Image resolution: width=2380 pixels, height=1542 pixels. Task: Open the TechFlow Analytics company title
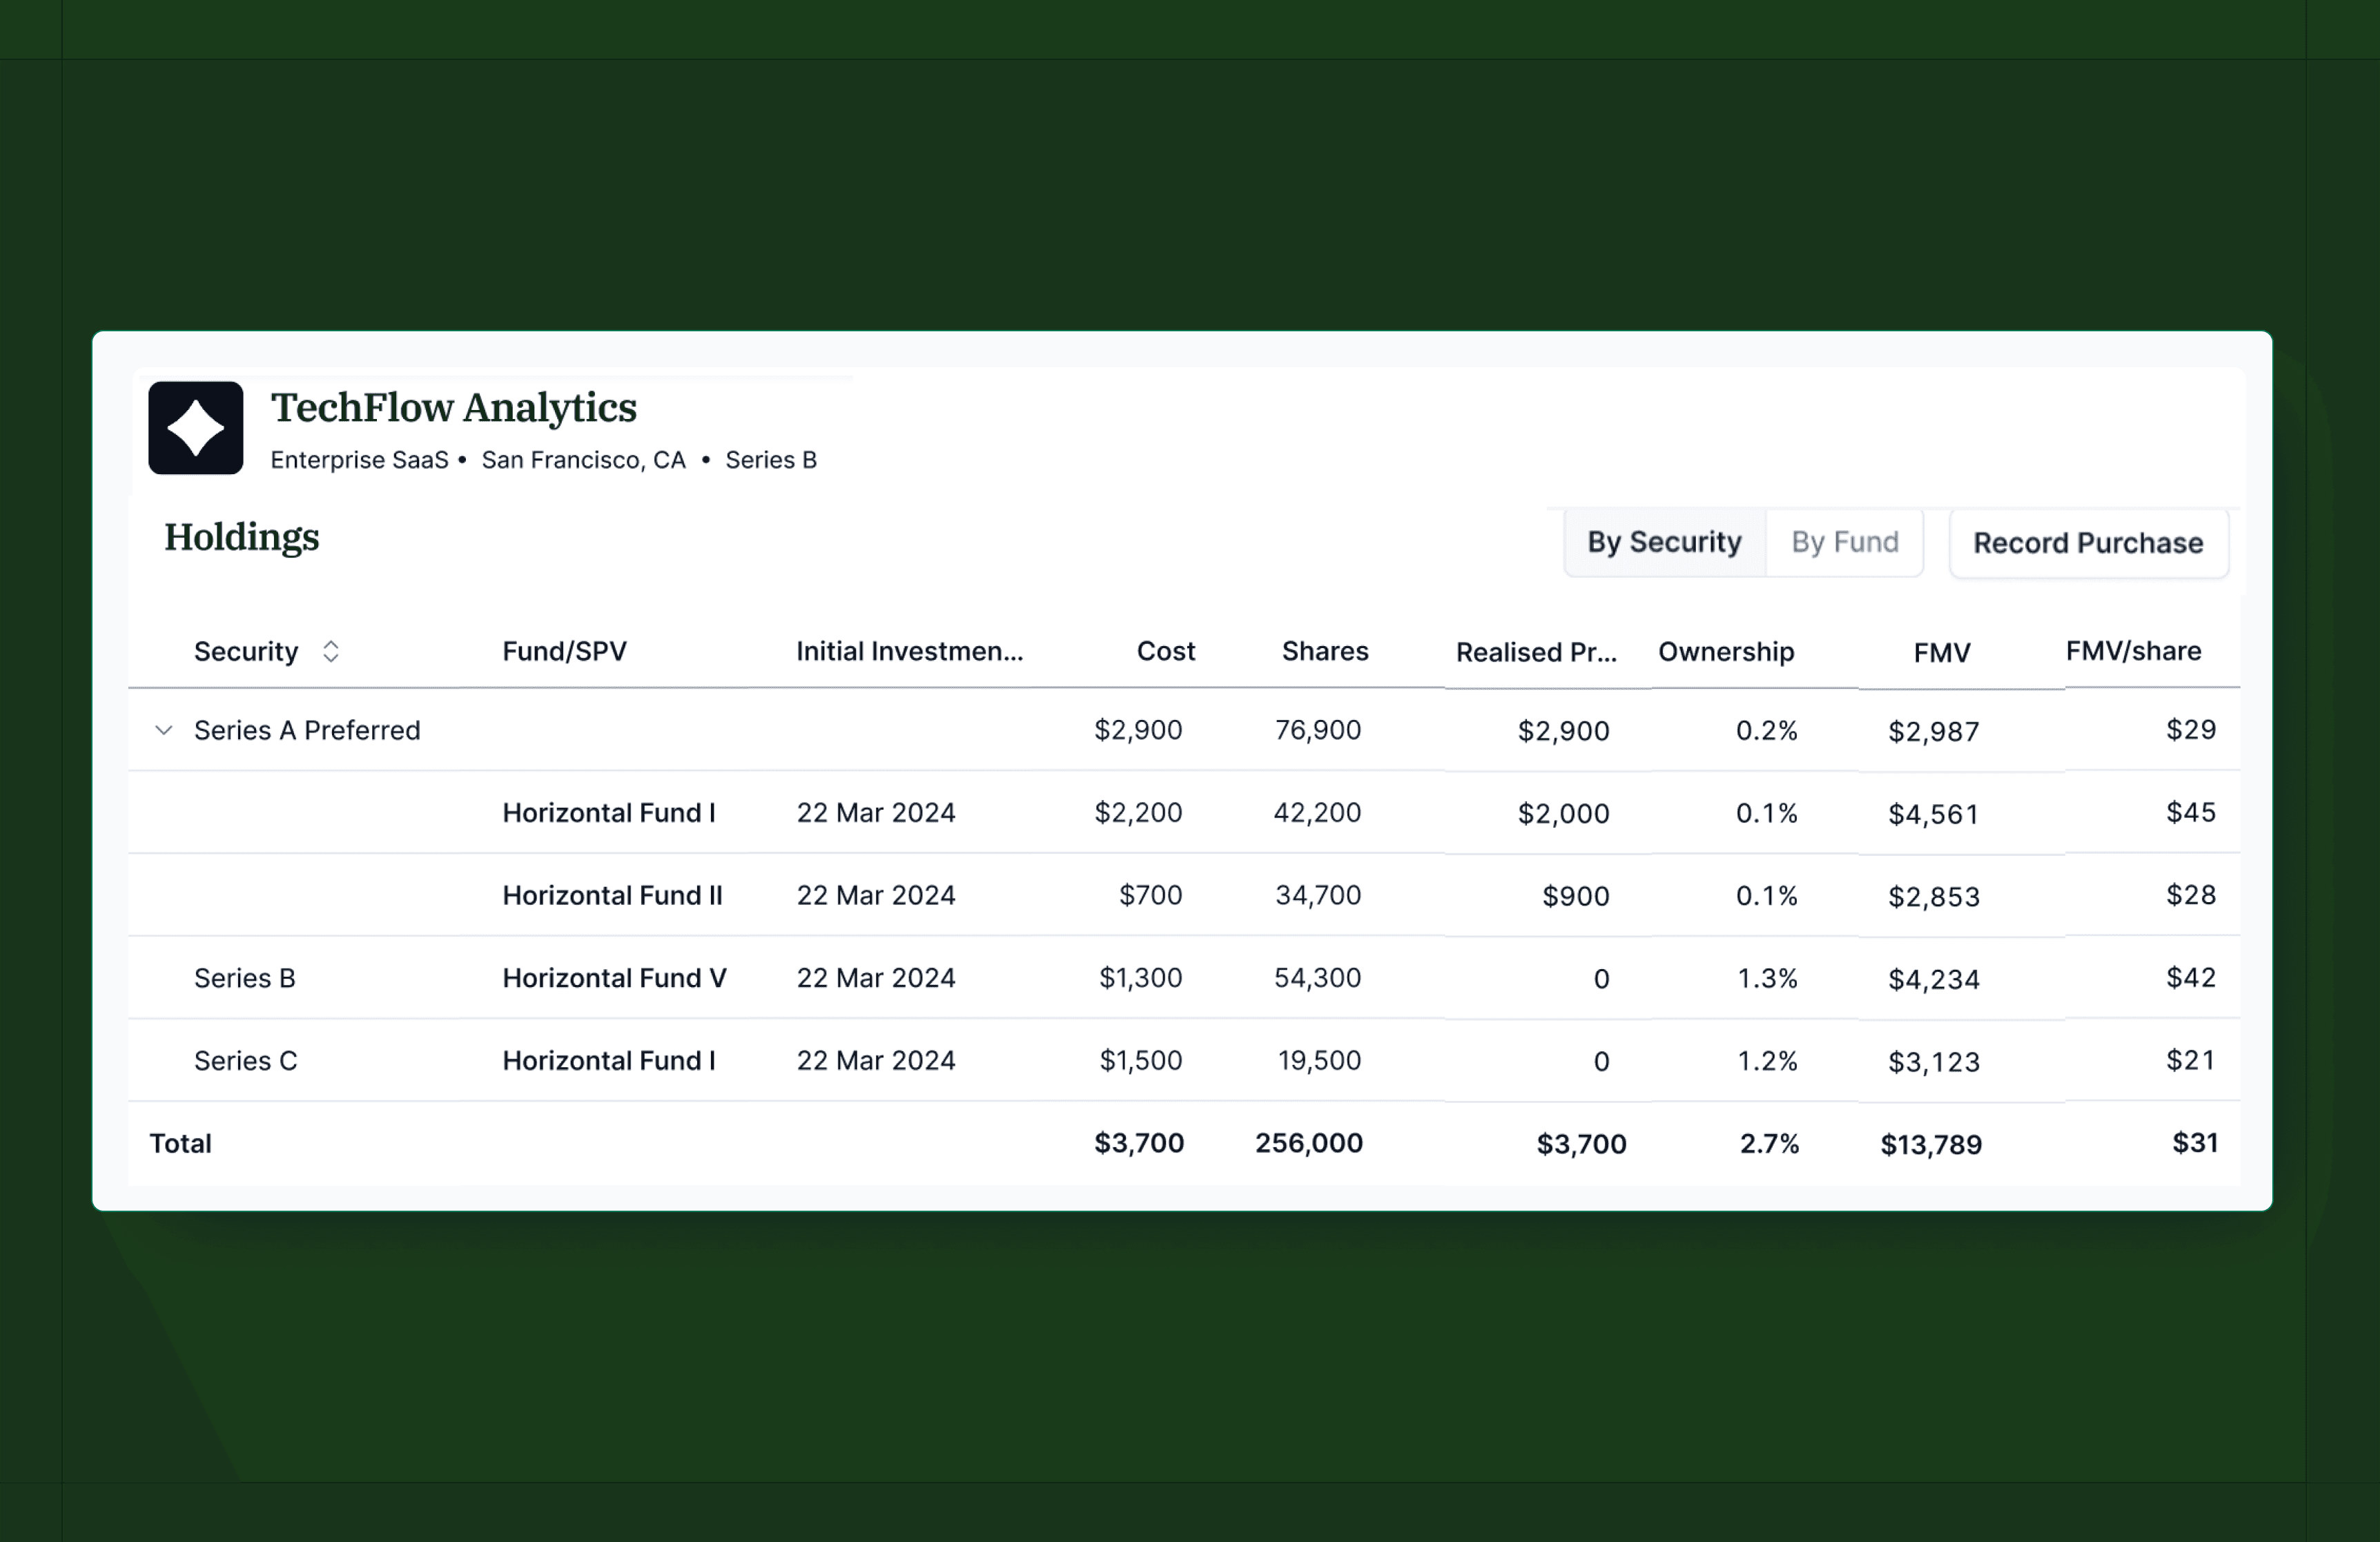(453, 408)
